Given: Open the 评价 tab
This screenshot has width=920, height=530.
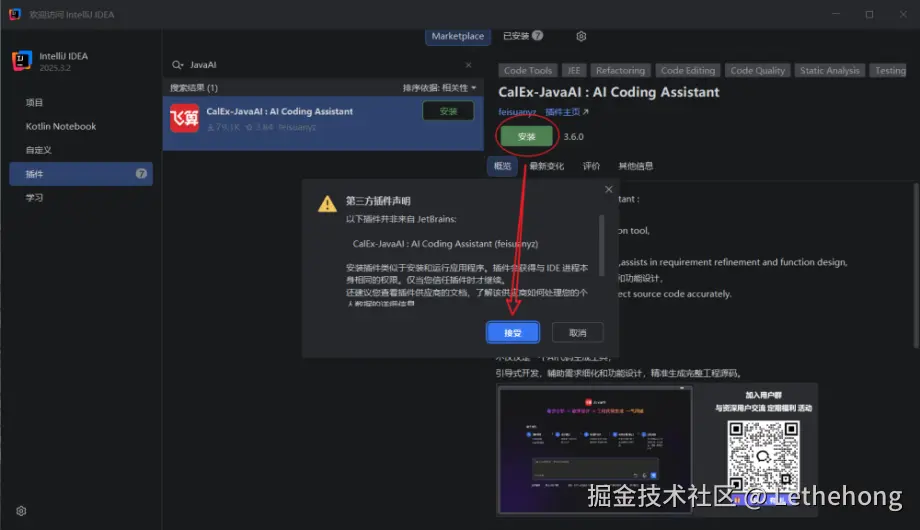Looking at the screenshot, I should point(591,166).
